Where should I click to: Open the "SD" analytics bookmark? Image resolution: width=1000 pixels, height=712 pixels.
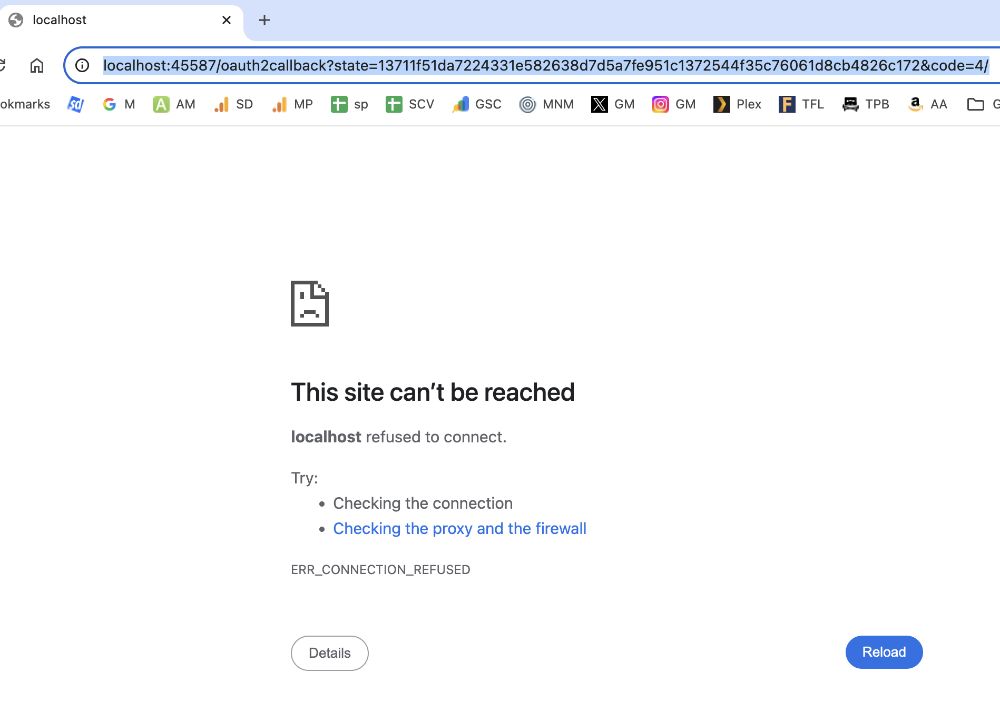click(233, 103)
